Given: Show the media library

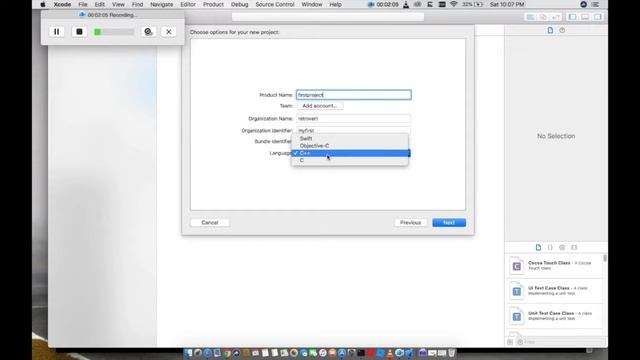Looking at the screenshot, I should (574, 247).
